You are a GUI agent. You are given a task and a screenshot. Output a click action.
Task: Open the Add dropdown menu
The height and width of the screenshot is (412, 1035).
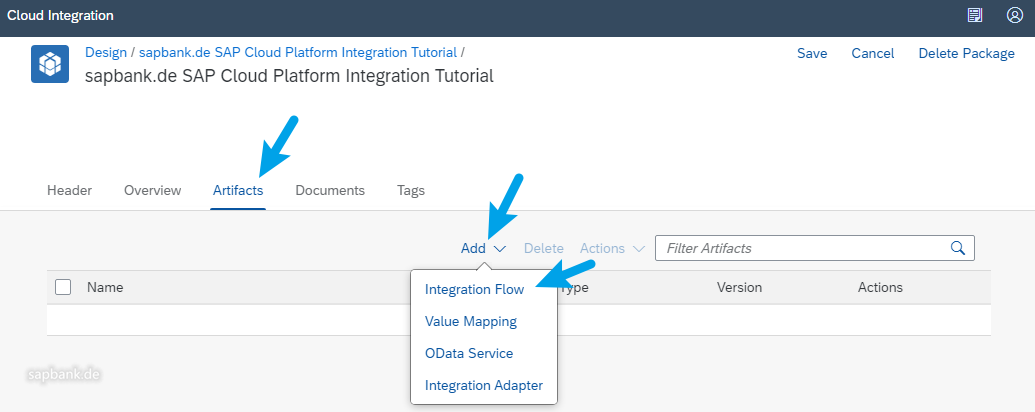483,248
